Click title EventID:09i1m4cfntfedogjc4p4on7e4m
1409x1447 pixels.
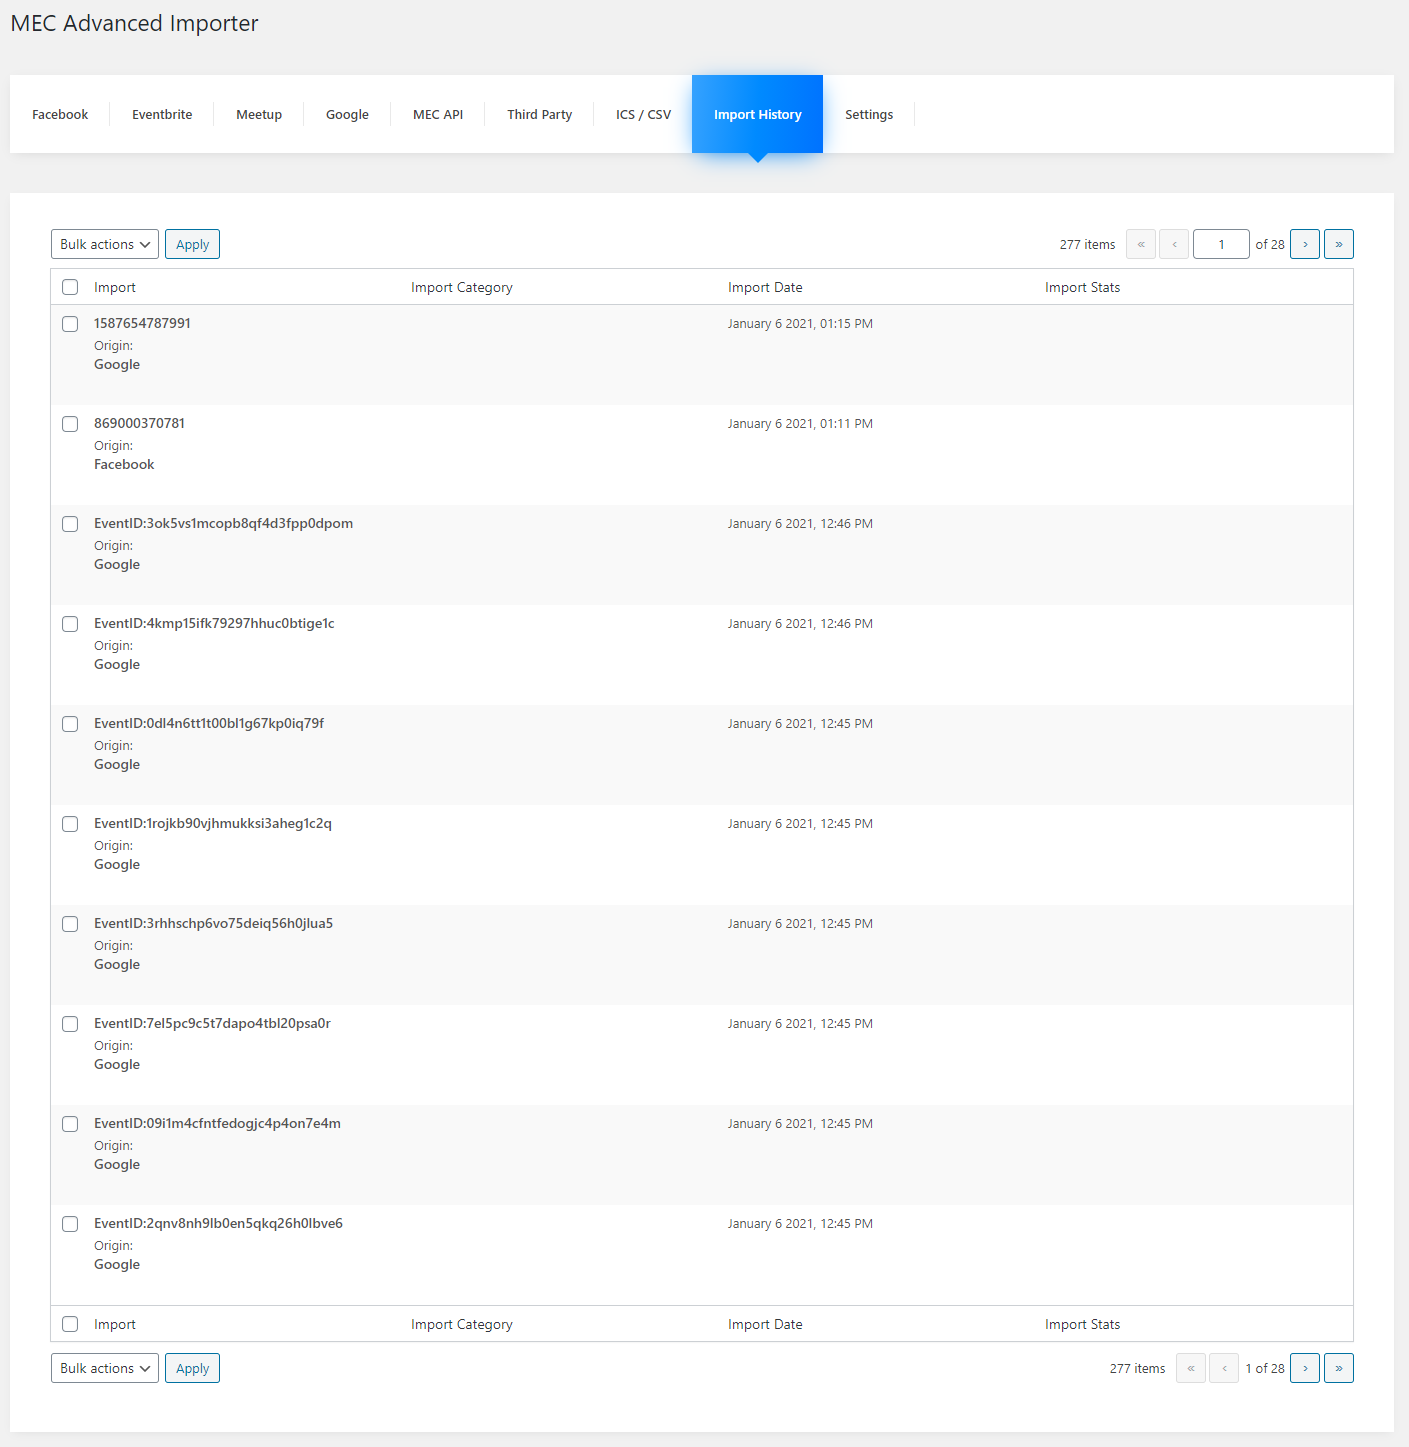[217, 1123]
